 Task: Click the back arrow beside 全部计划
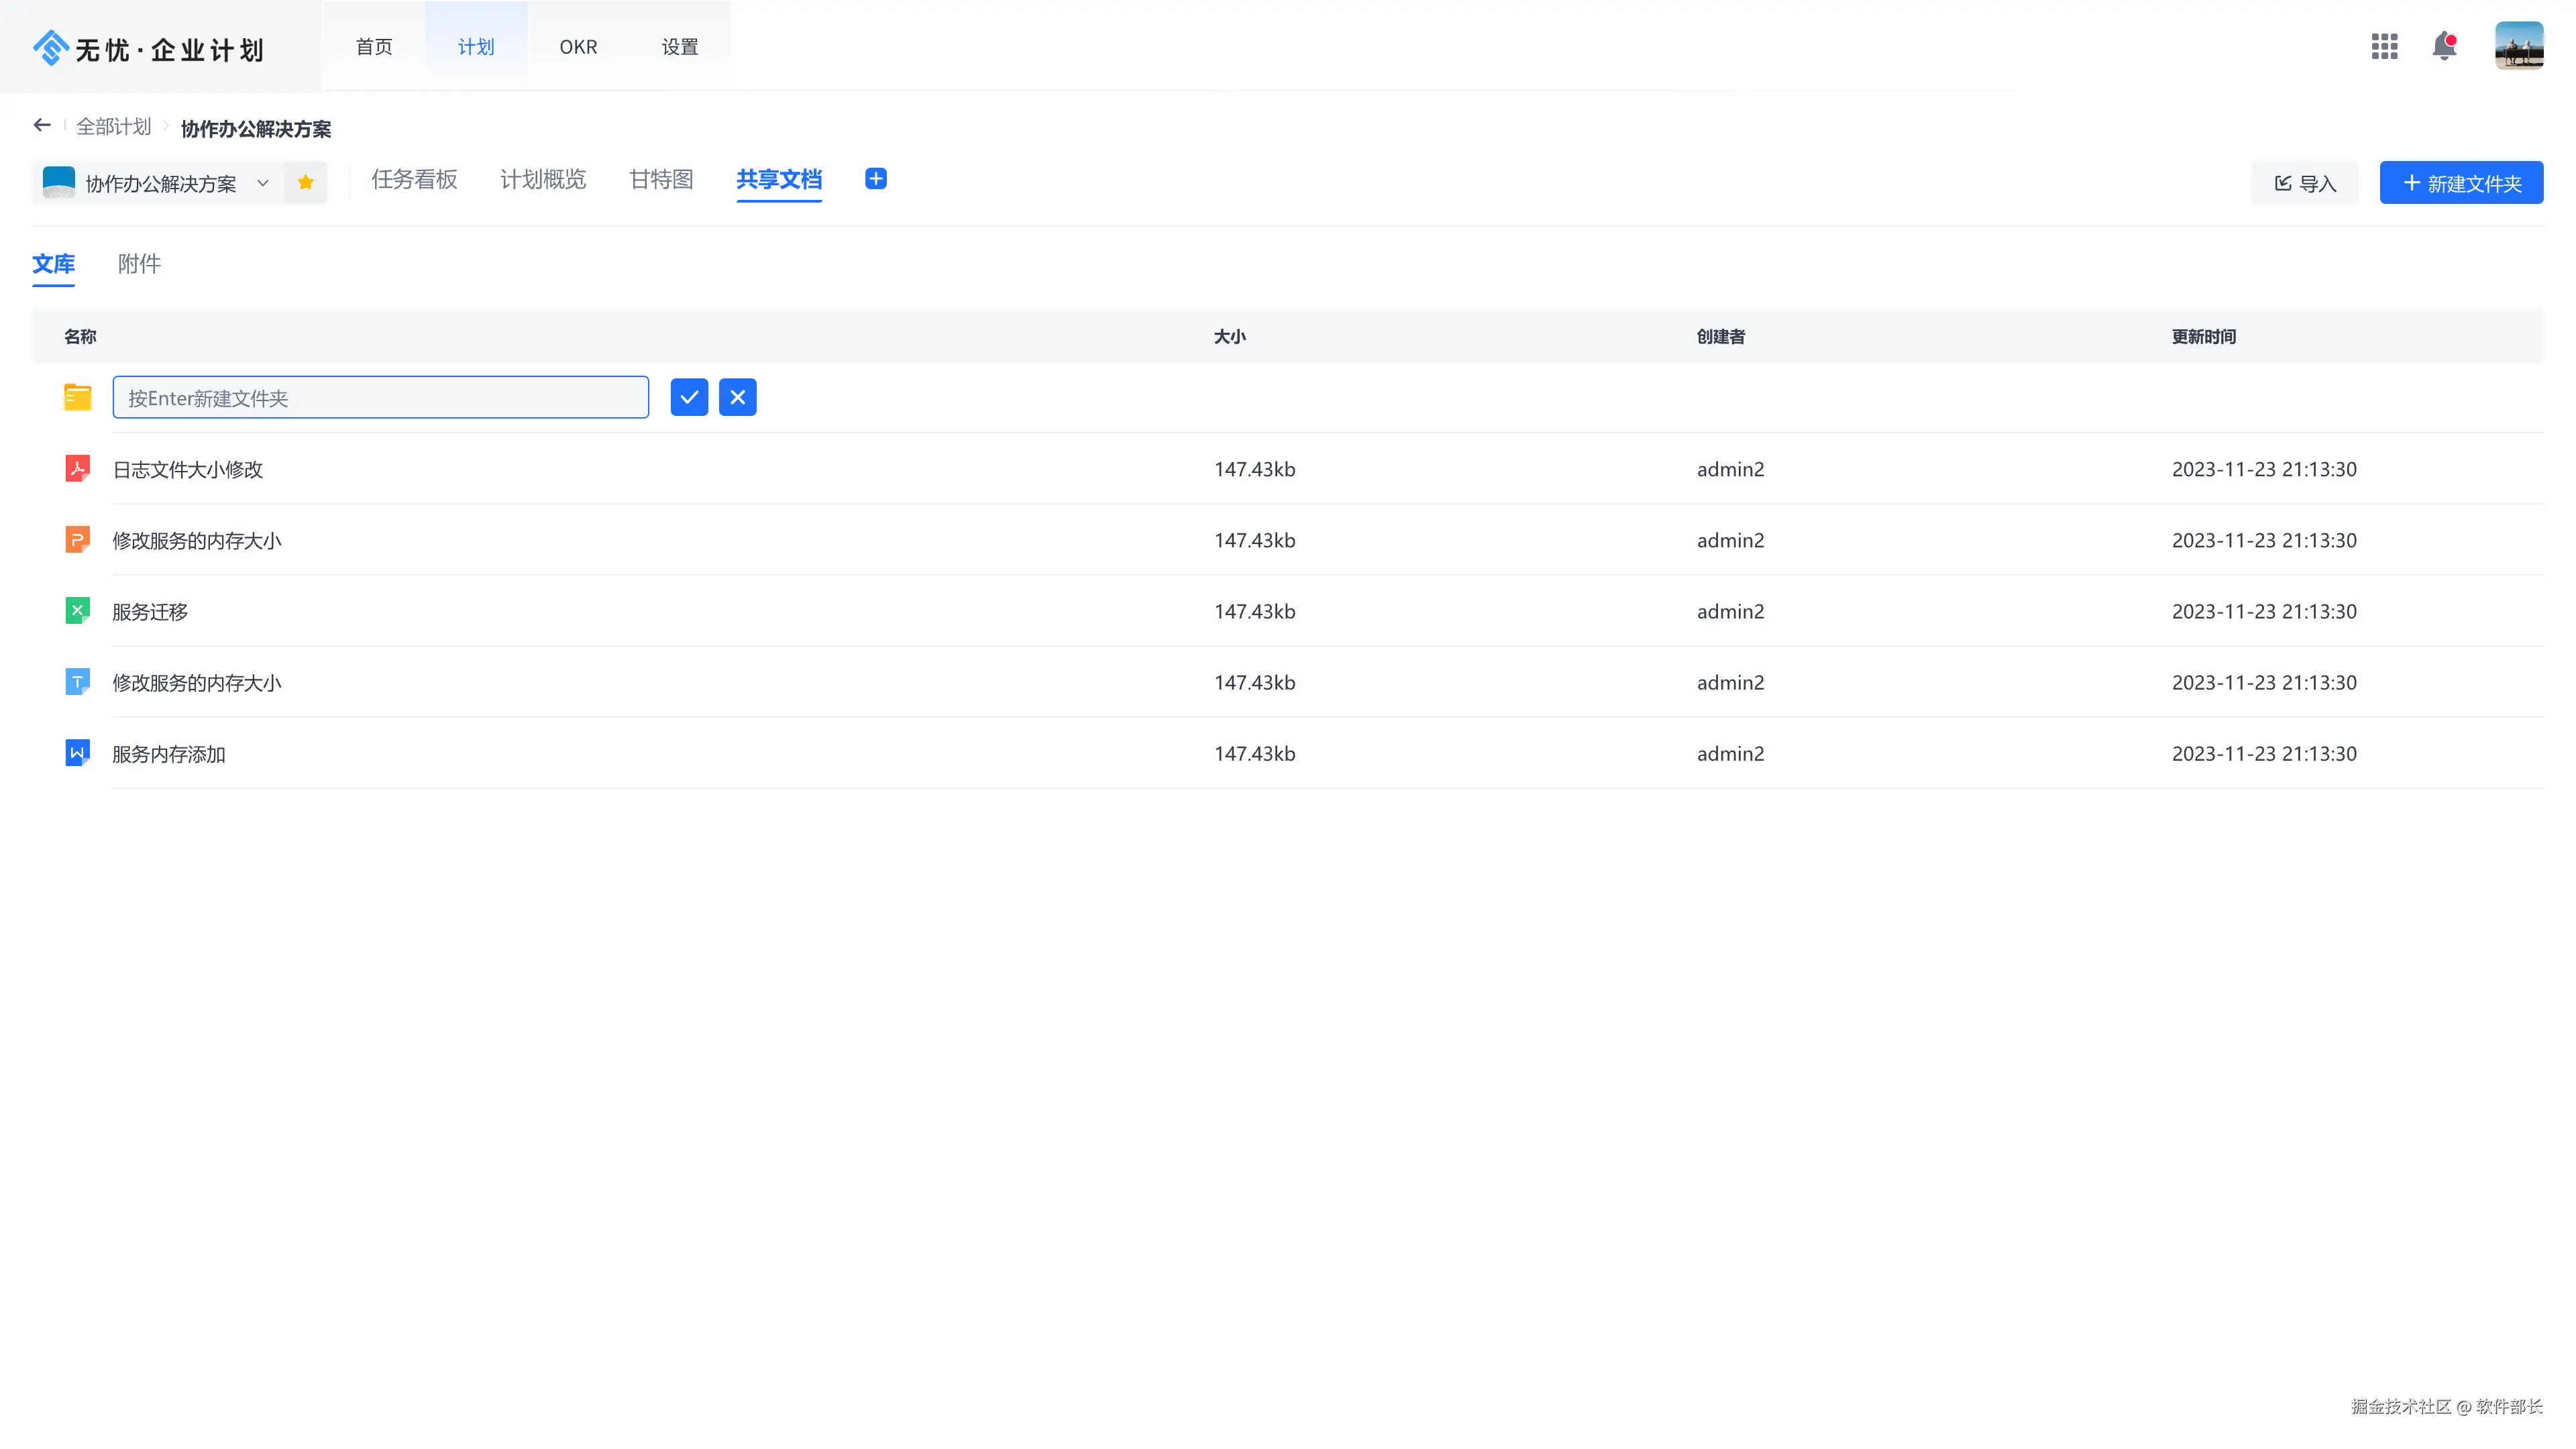(x=42, y=125)
